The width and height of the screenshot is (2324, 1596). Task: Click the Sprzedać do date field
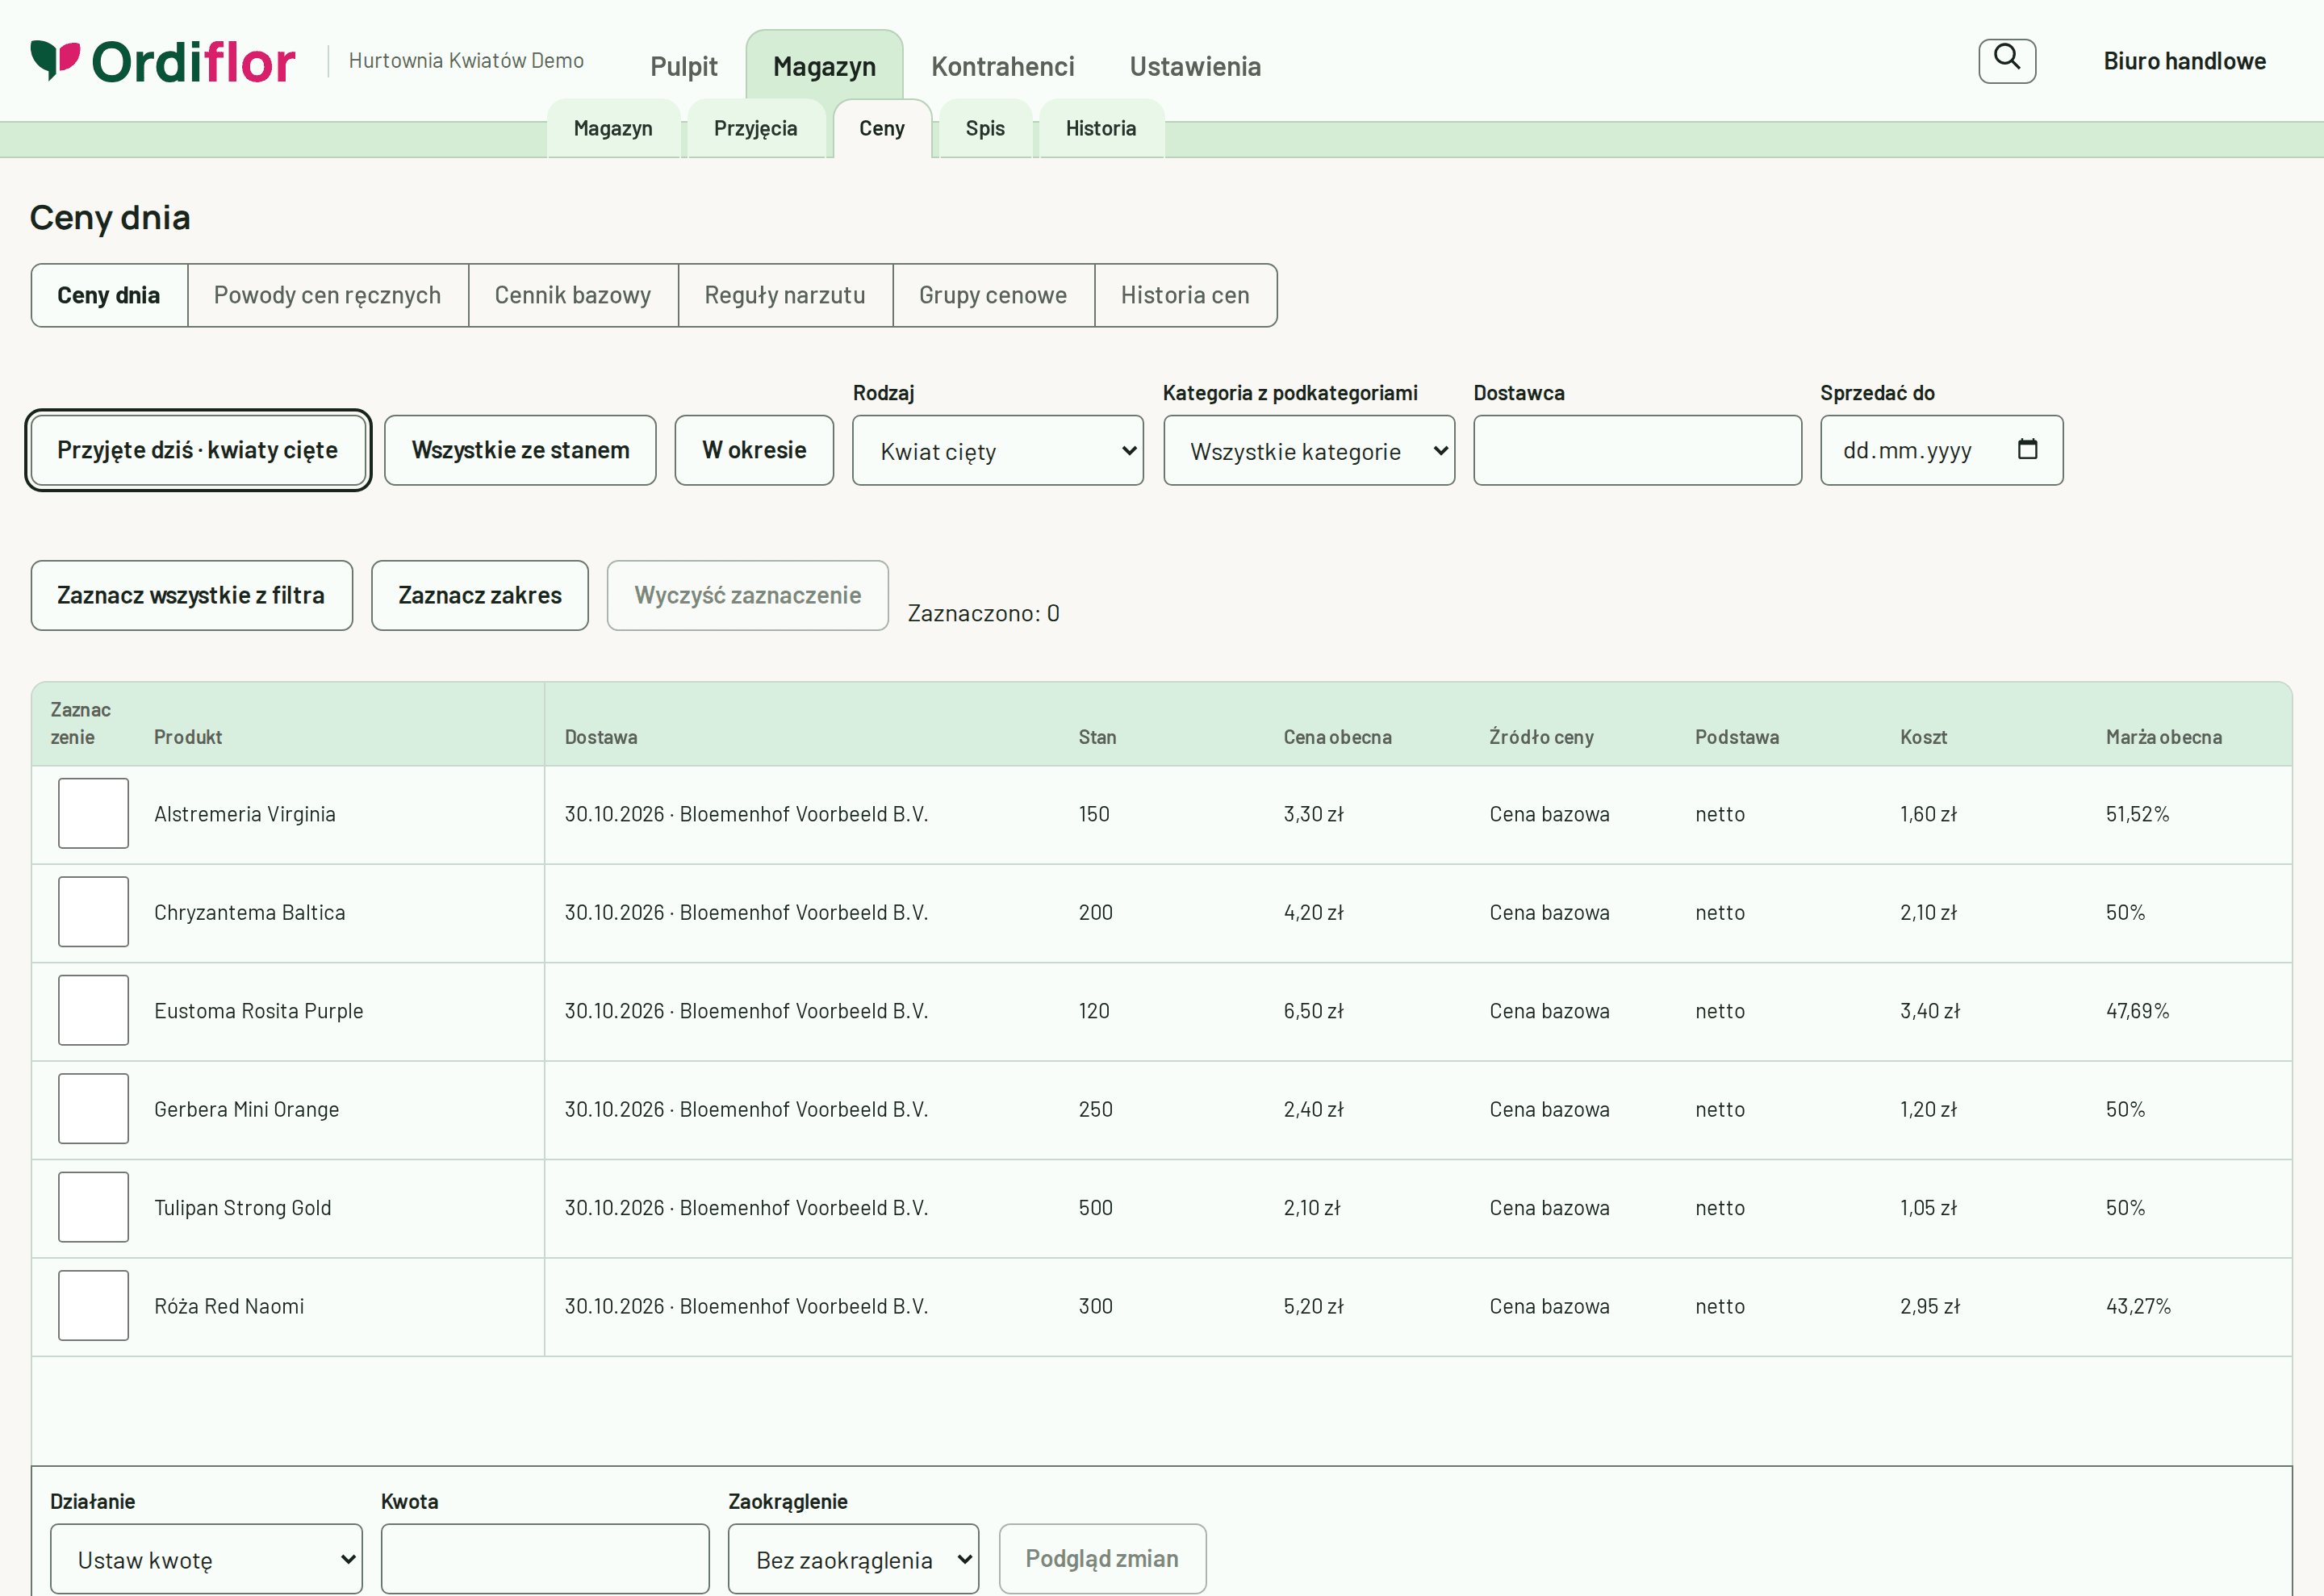[x=1941, y=451]
